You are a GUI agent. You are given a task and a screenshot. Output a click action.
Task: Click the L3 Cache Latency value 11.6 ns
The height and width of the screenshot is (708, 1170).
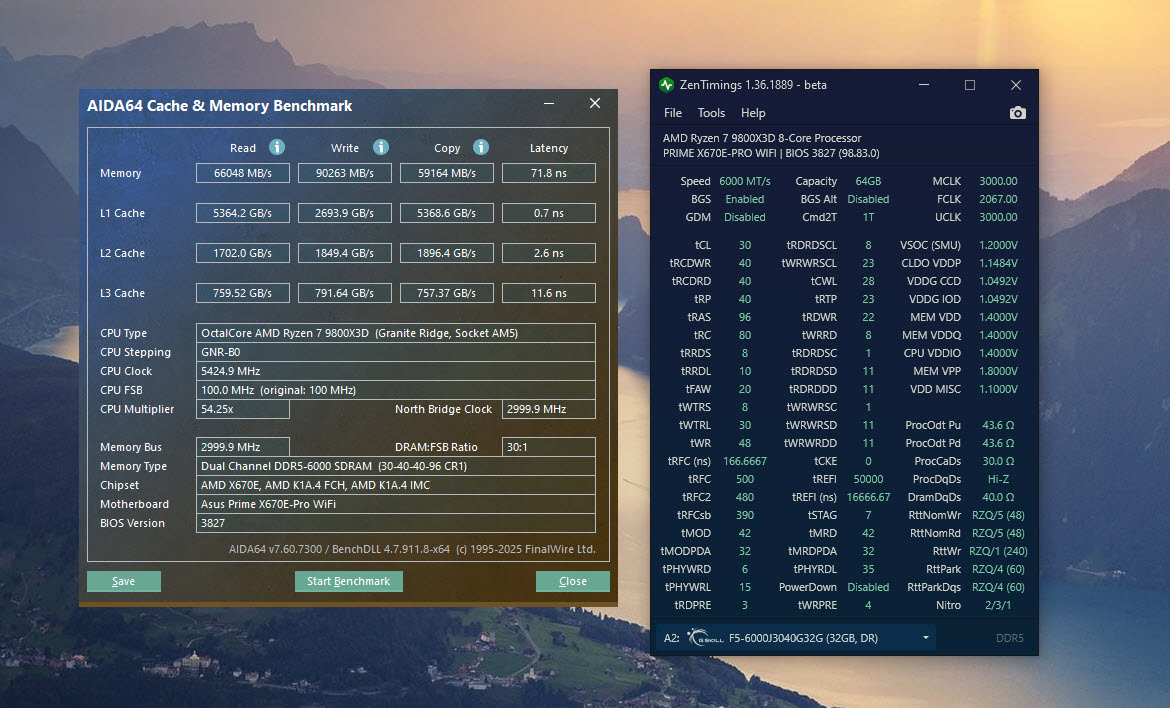click(548, 293)
